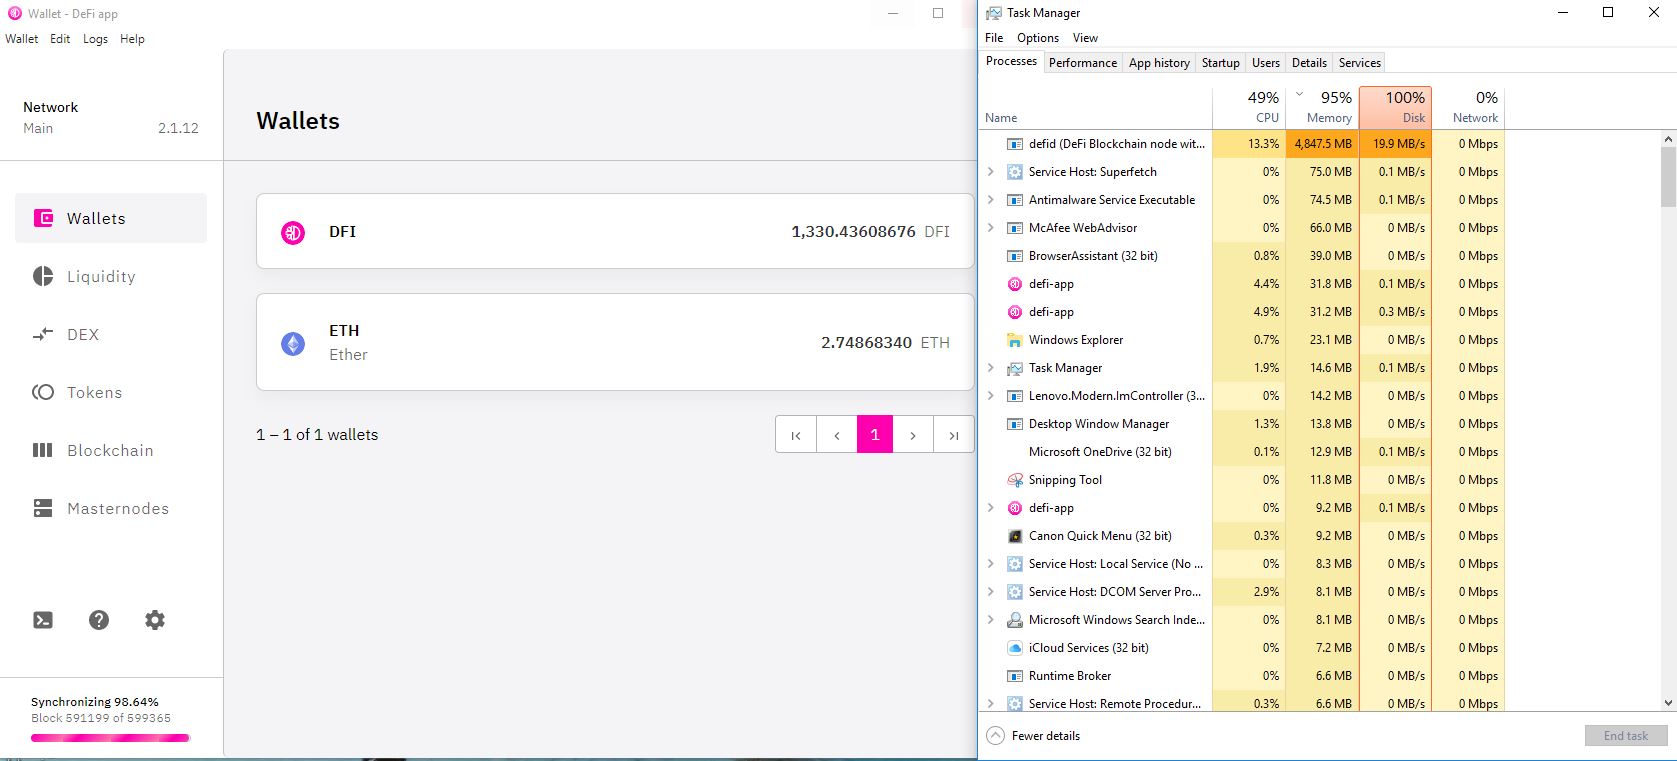Screen dimensions: 1677x761
Task: Open the ETH Ether wallet card
Action: 615,342
